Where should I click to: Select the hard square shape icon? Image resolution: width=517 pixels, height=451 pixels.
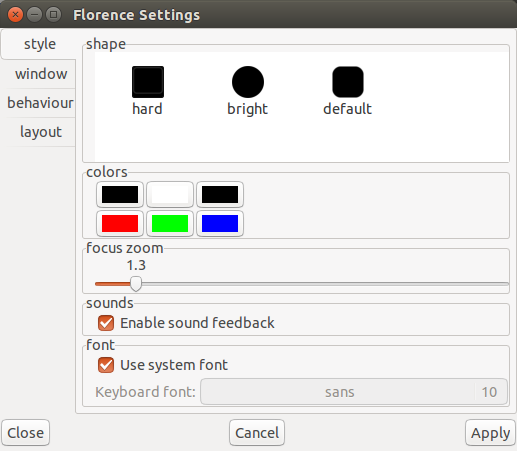point(148,82)
